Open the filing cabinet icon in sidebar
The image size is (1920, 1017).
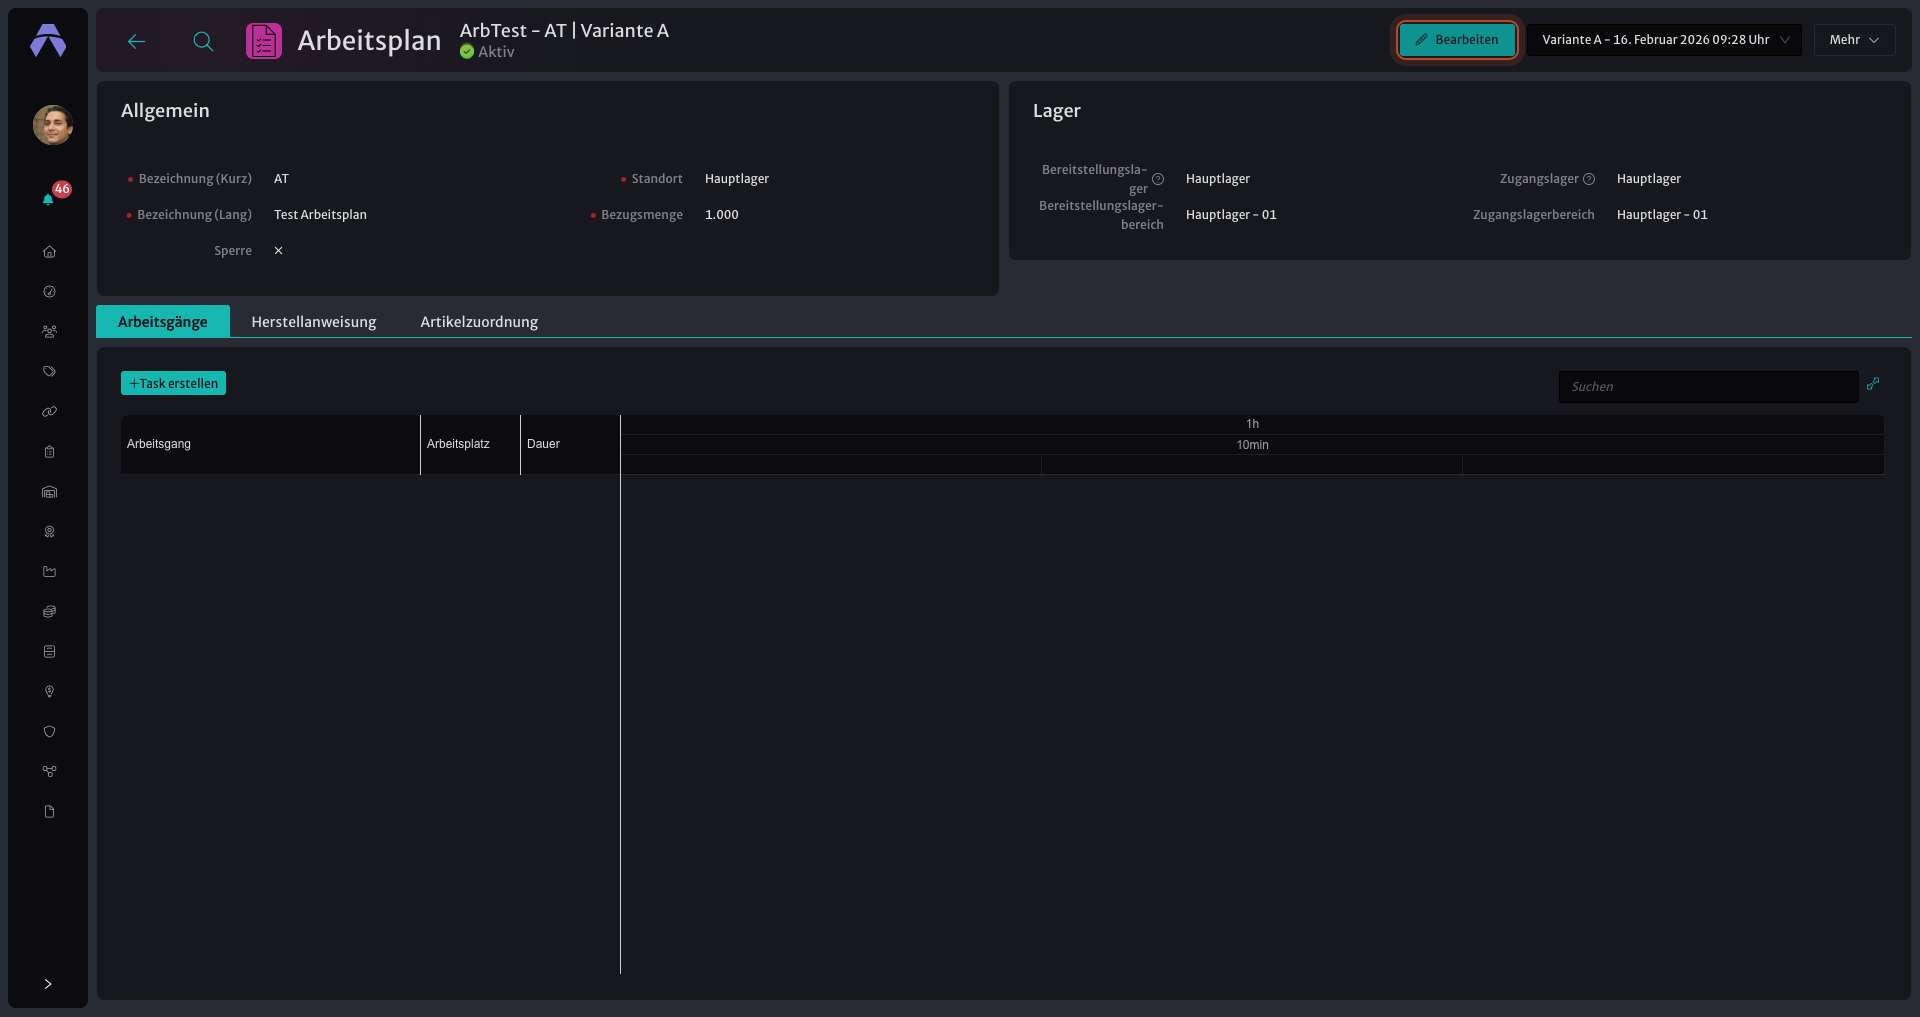49,652
